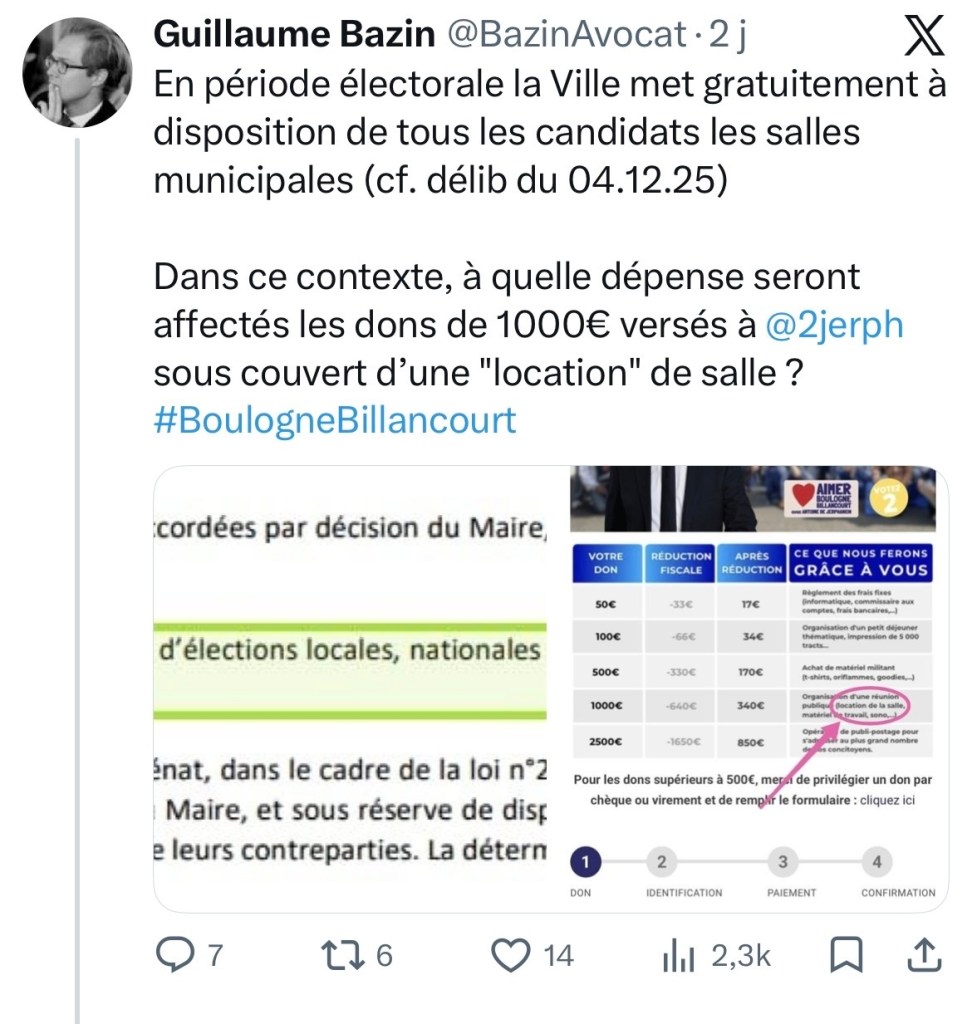Open the @2jerph mention link
This screenshot has width=972, height=1024.
836,326
